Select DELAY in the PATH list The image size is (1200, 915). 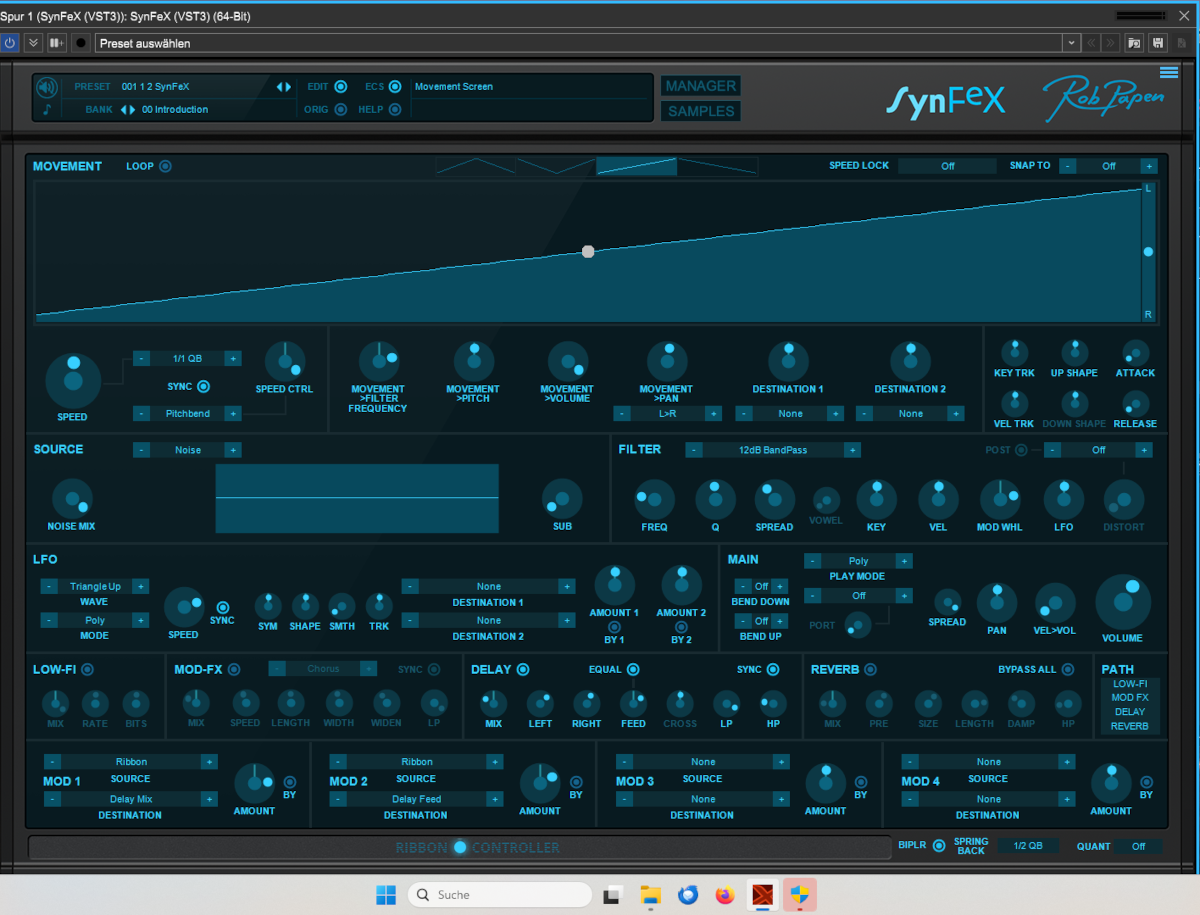(1130, 712)
